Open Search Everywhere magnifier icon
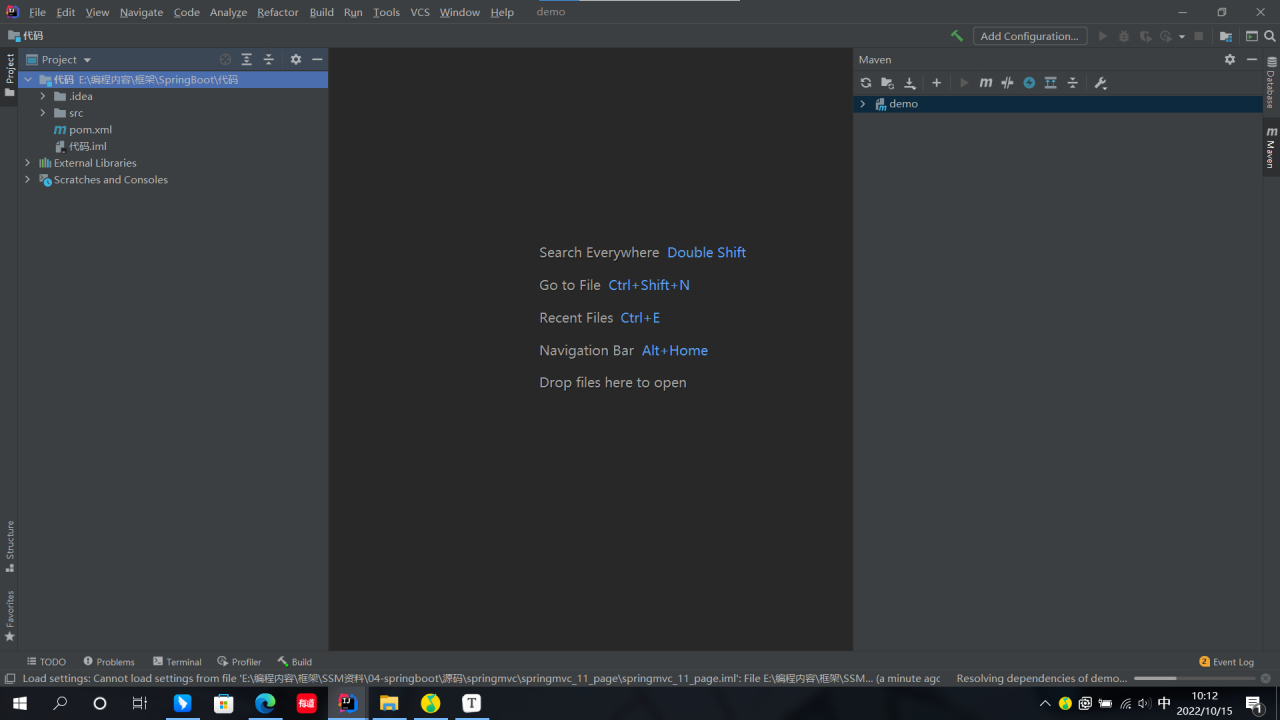The width and height of the screenshot is (1280, 720). [1271, 36]
